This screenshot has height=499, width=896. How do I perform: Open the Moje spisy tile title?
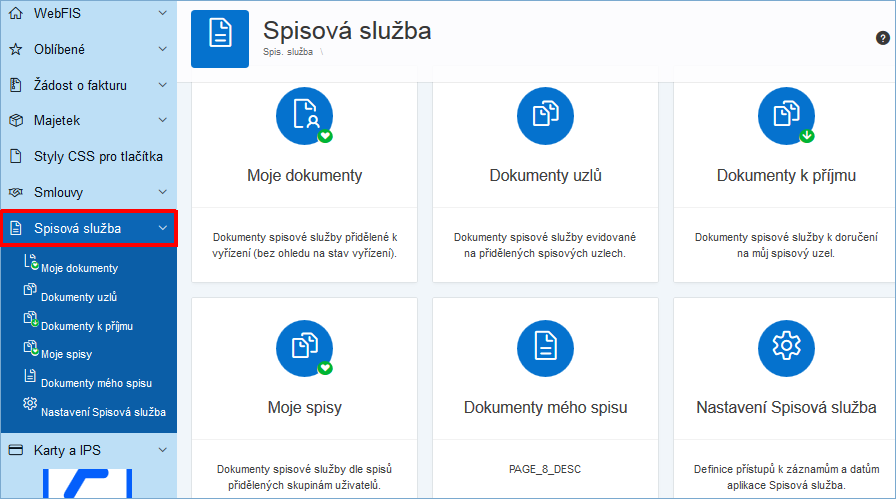click(305, 408)
